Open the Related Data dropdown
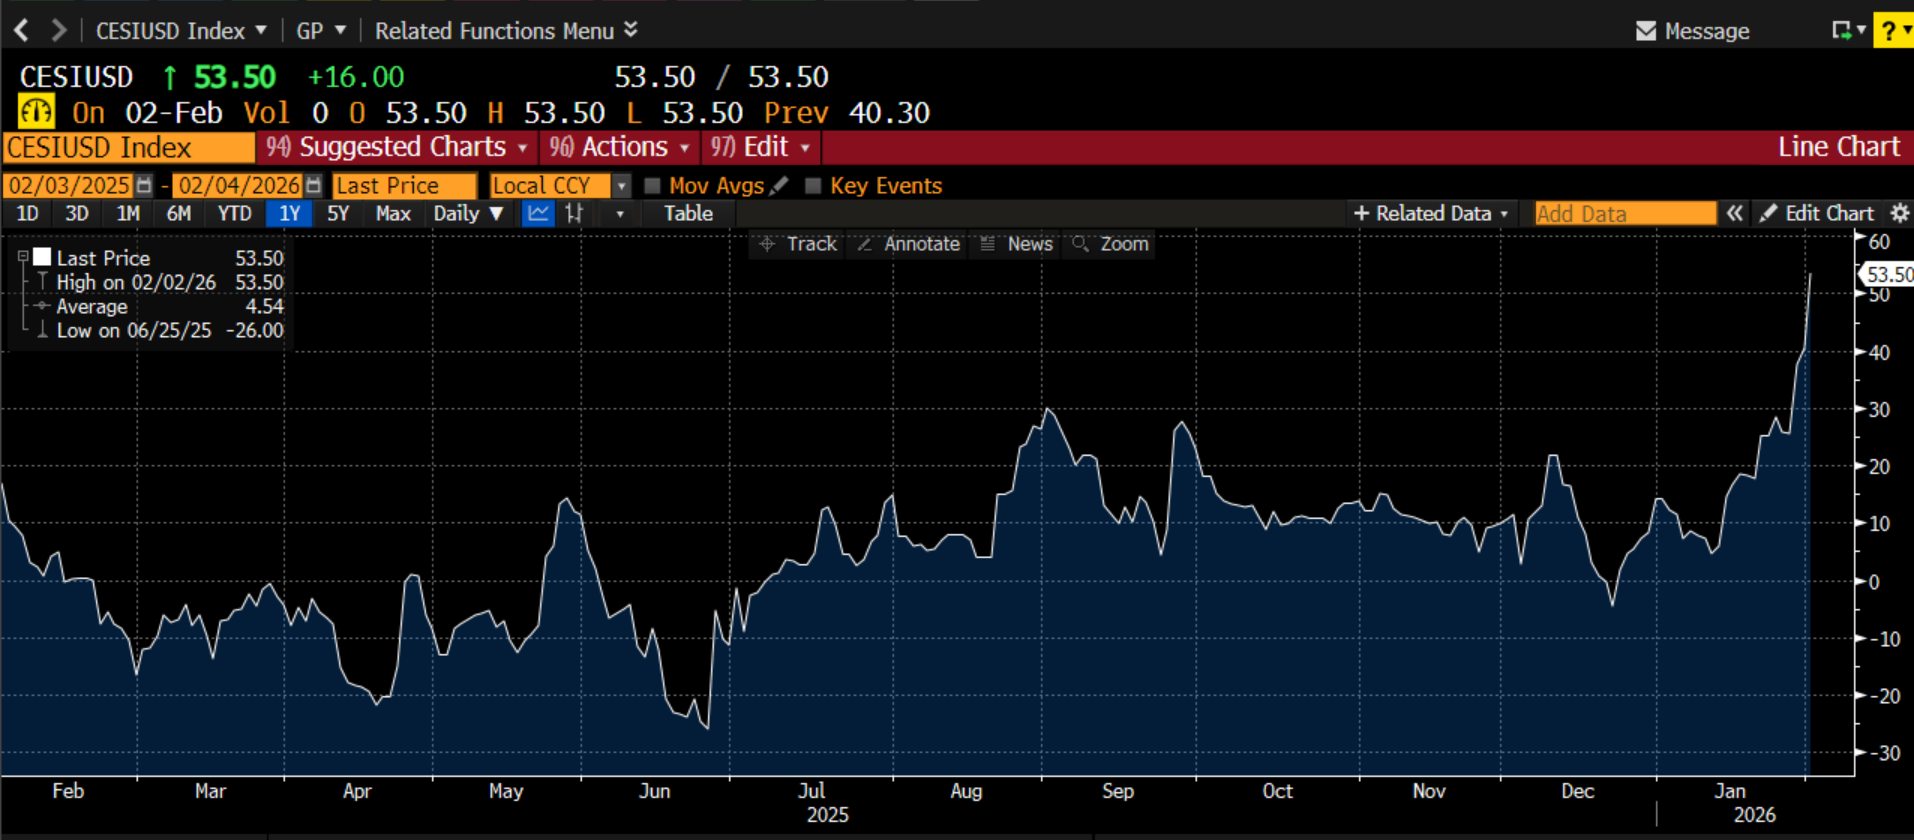This screenshot has width=1914, height=840. point(1431,213)
